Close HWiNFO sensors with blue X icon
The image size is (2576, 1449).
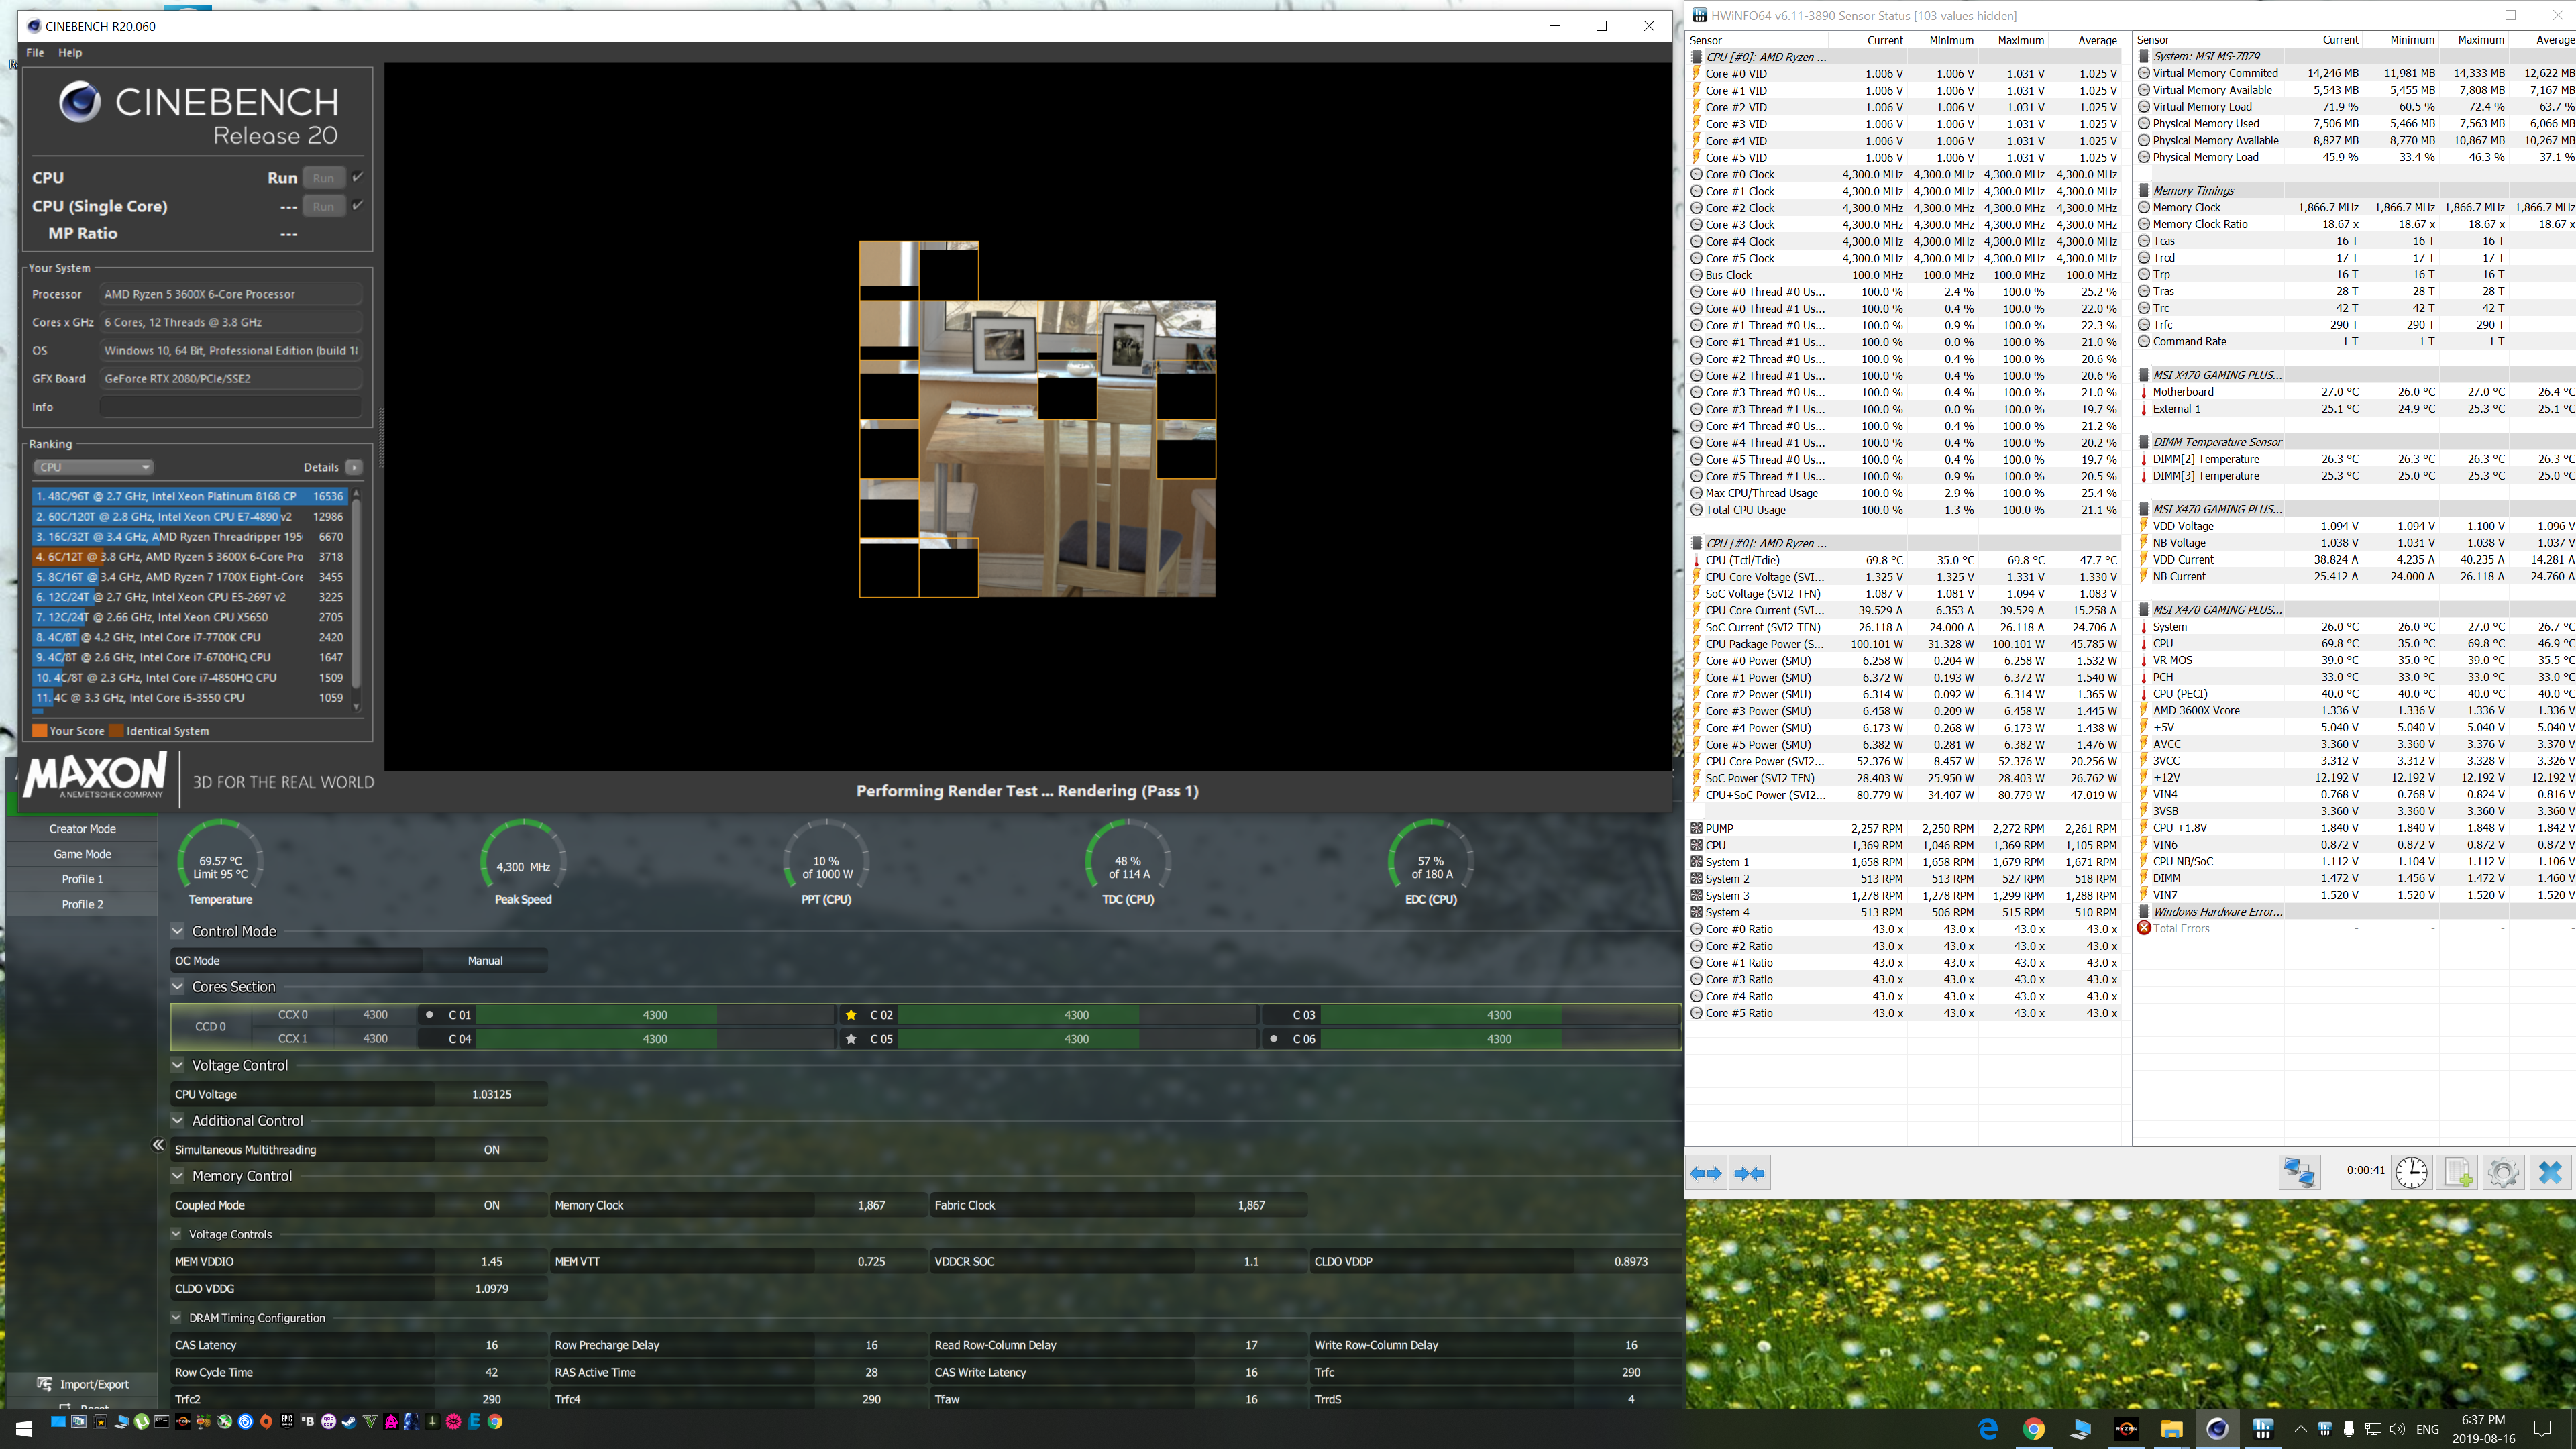click(2550, 1172)
